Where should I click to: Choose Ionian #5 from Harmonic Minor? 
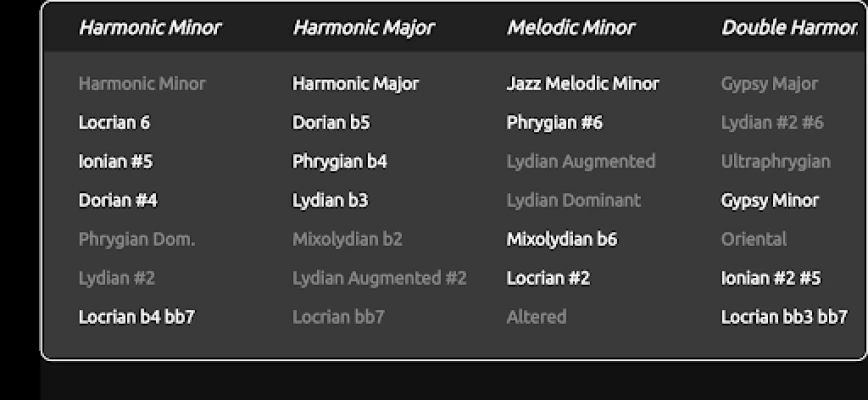115,162
